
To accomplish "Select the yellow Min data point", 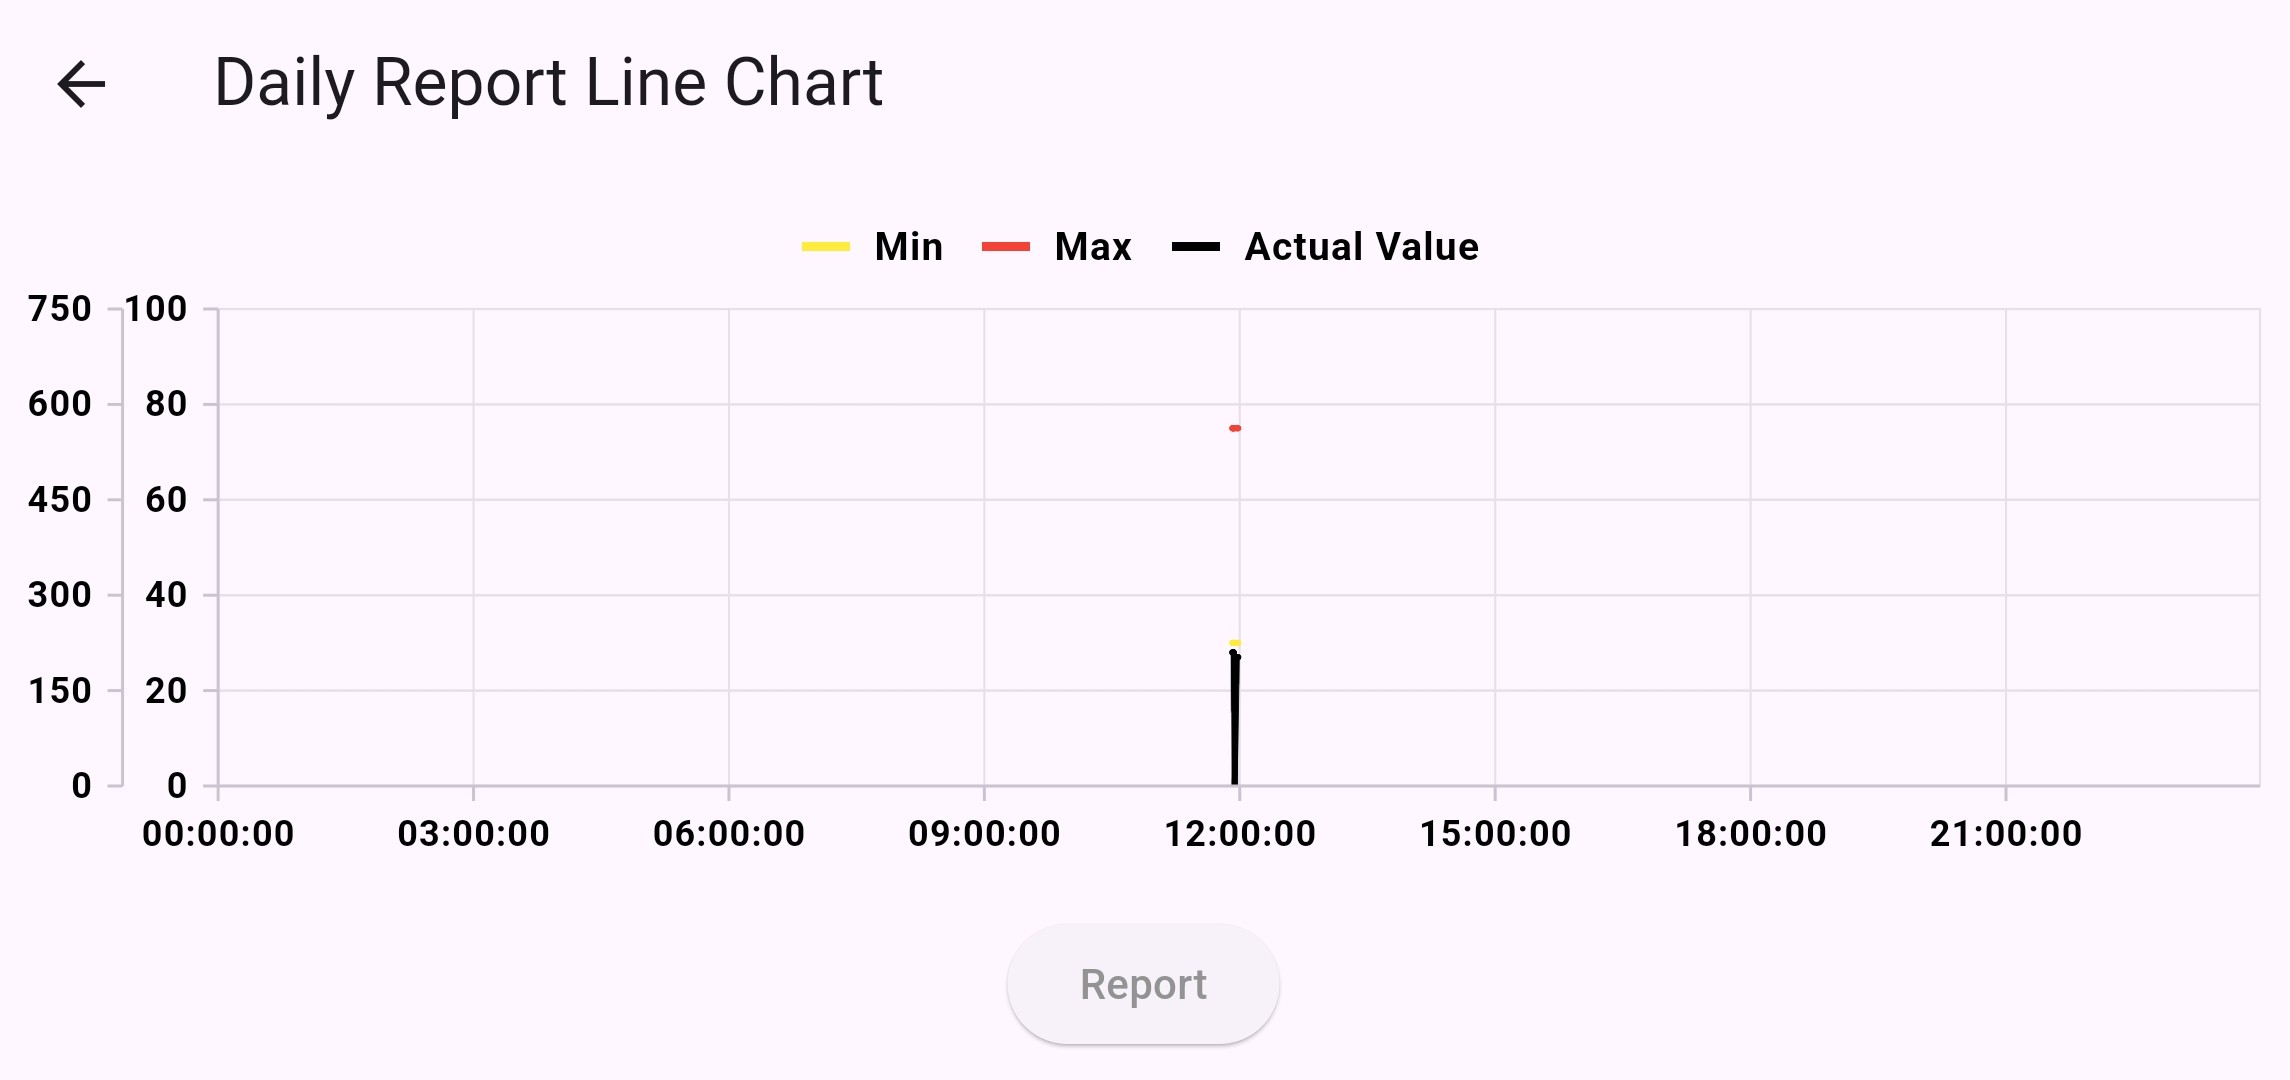I will [x=1235, y=643].
